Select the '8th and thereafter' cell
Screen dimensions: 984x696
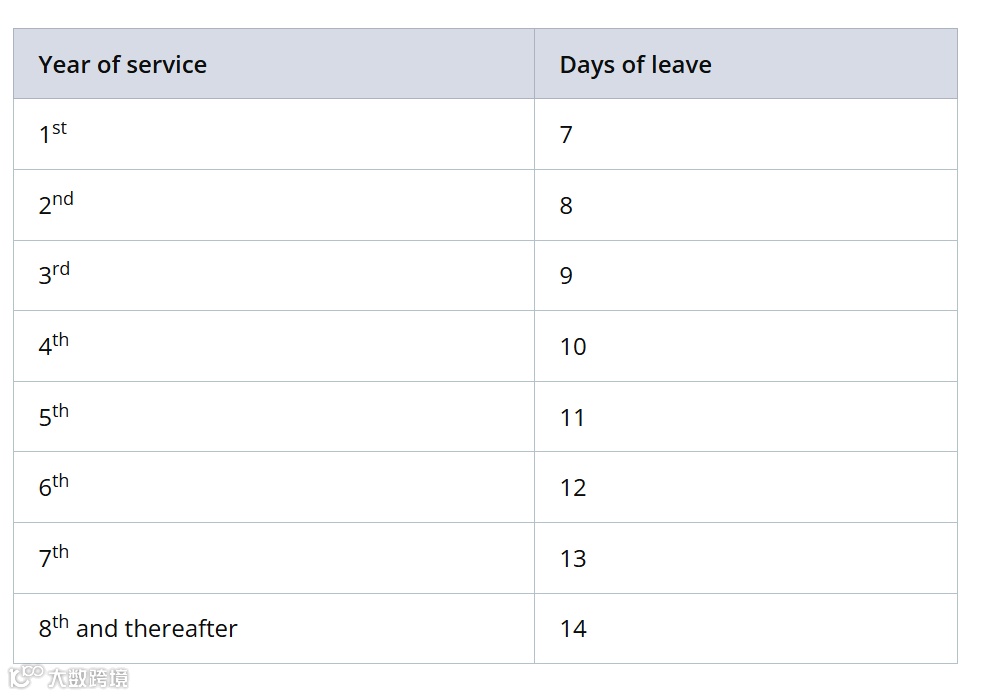click(x=274, y=628)
